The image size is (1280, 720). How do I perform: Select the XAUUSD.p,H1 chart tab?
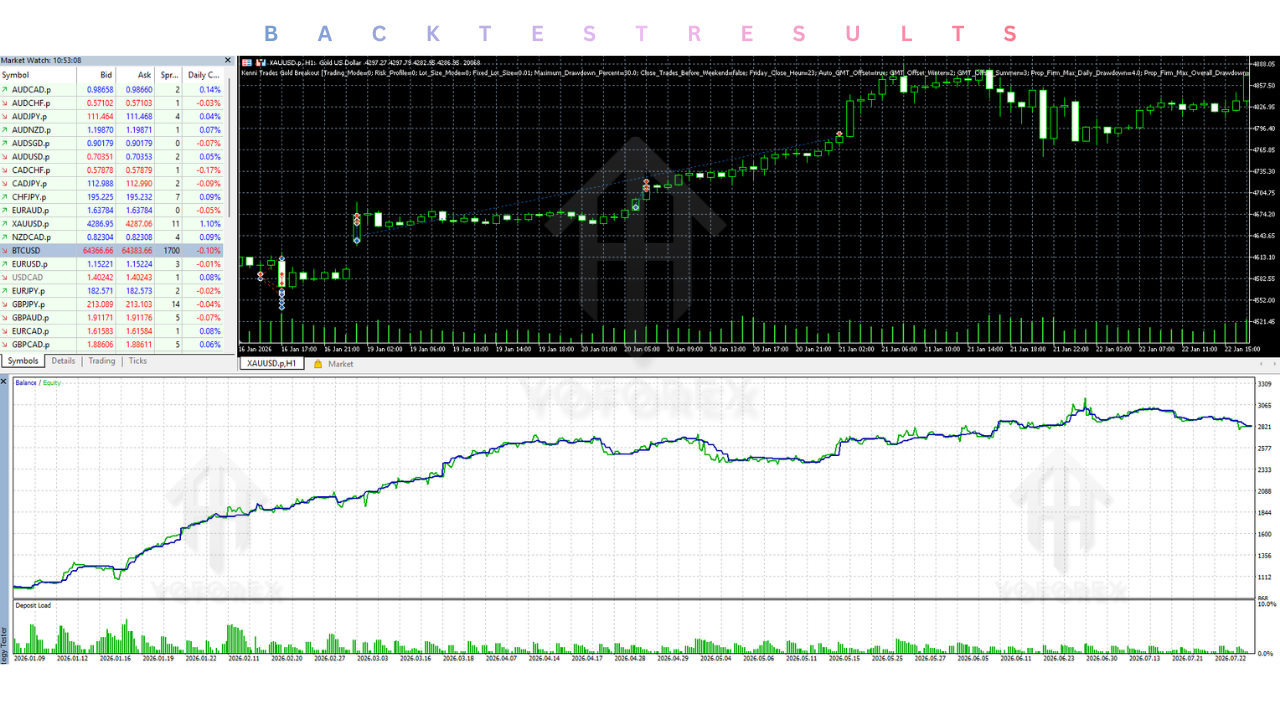(272, 364)
